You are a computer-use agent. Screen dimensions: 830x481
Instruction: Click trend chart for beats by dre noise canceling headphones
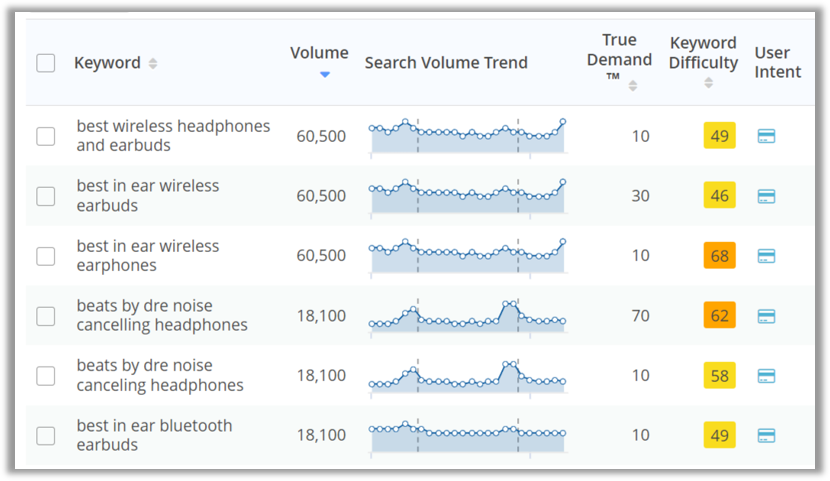click(468, 376)
